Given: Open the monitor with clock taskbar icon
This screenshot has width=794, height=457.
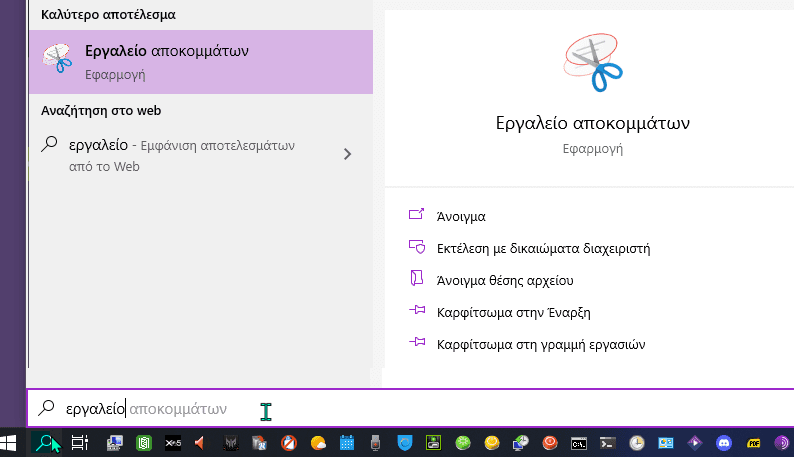Looking at the screenshot, I should coord(521,443).
